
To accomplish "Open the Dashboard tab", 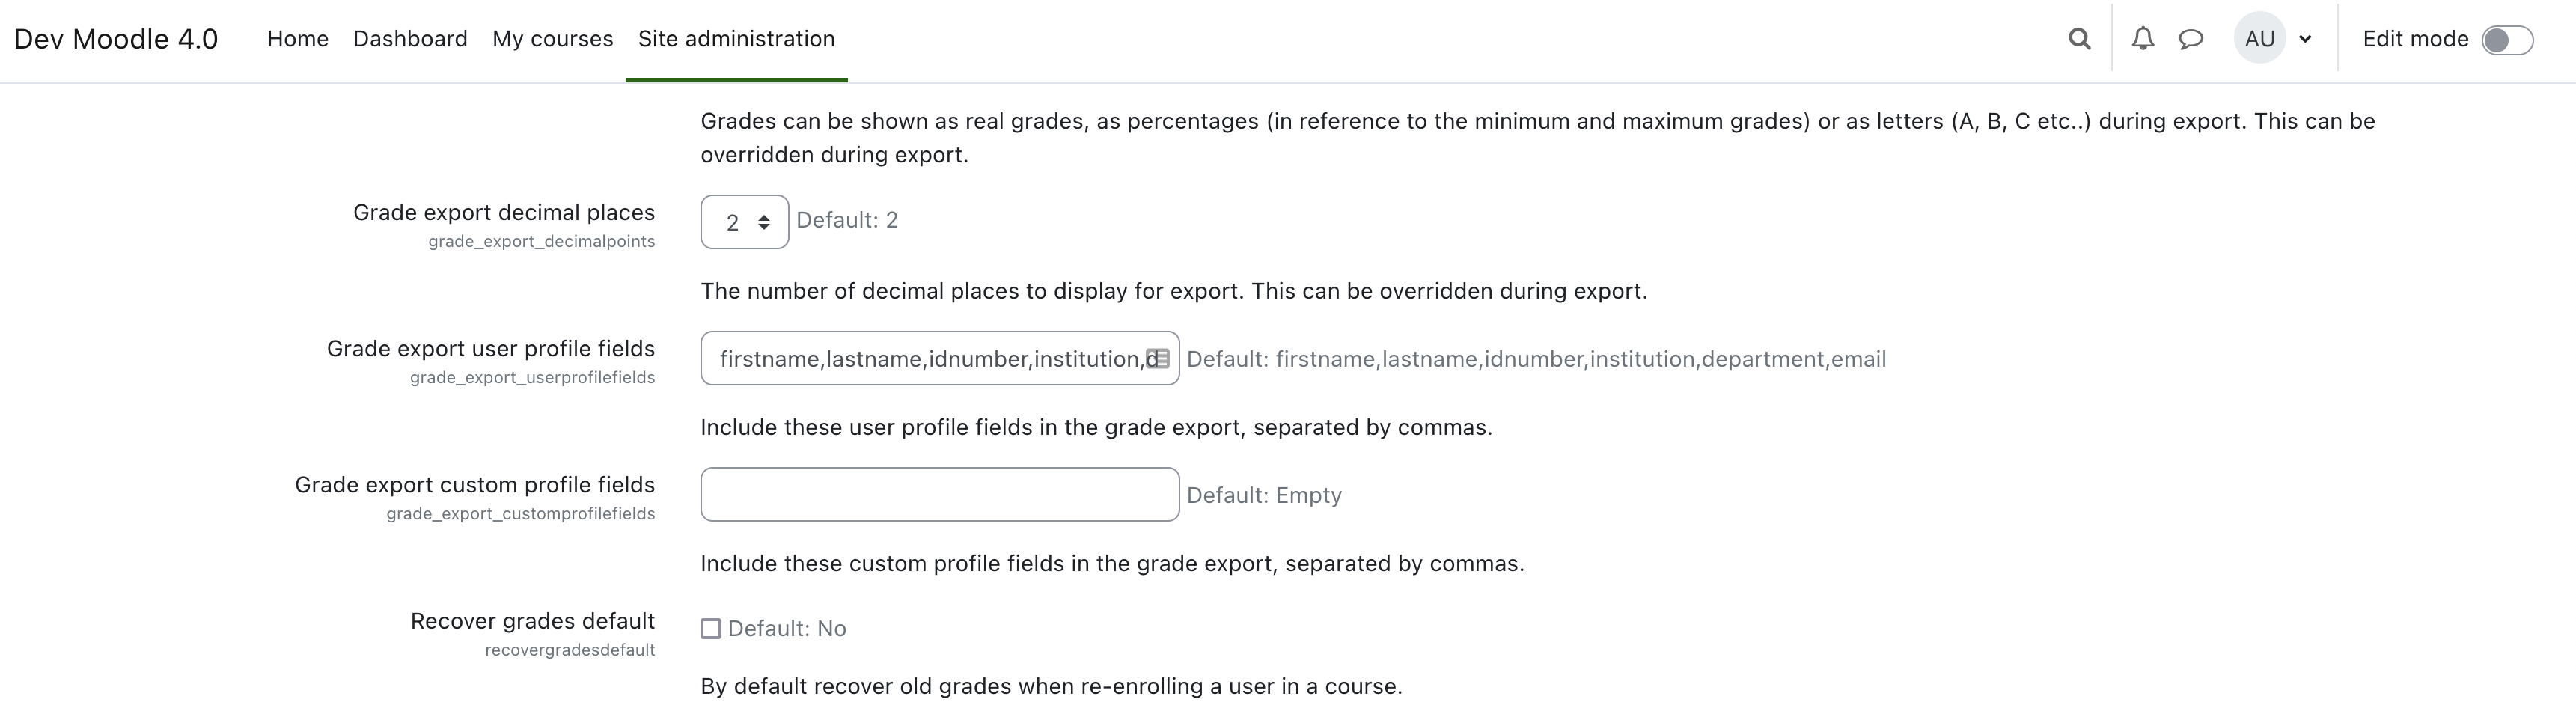I will pyautogui.click(x=410, y=39).
